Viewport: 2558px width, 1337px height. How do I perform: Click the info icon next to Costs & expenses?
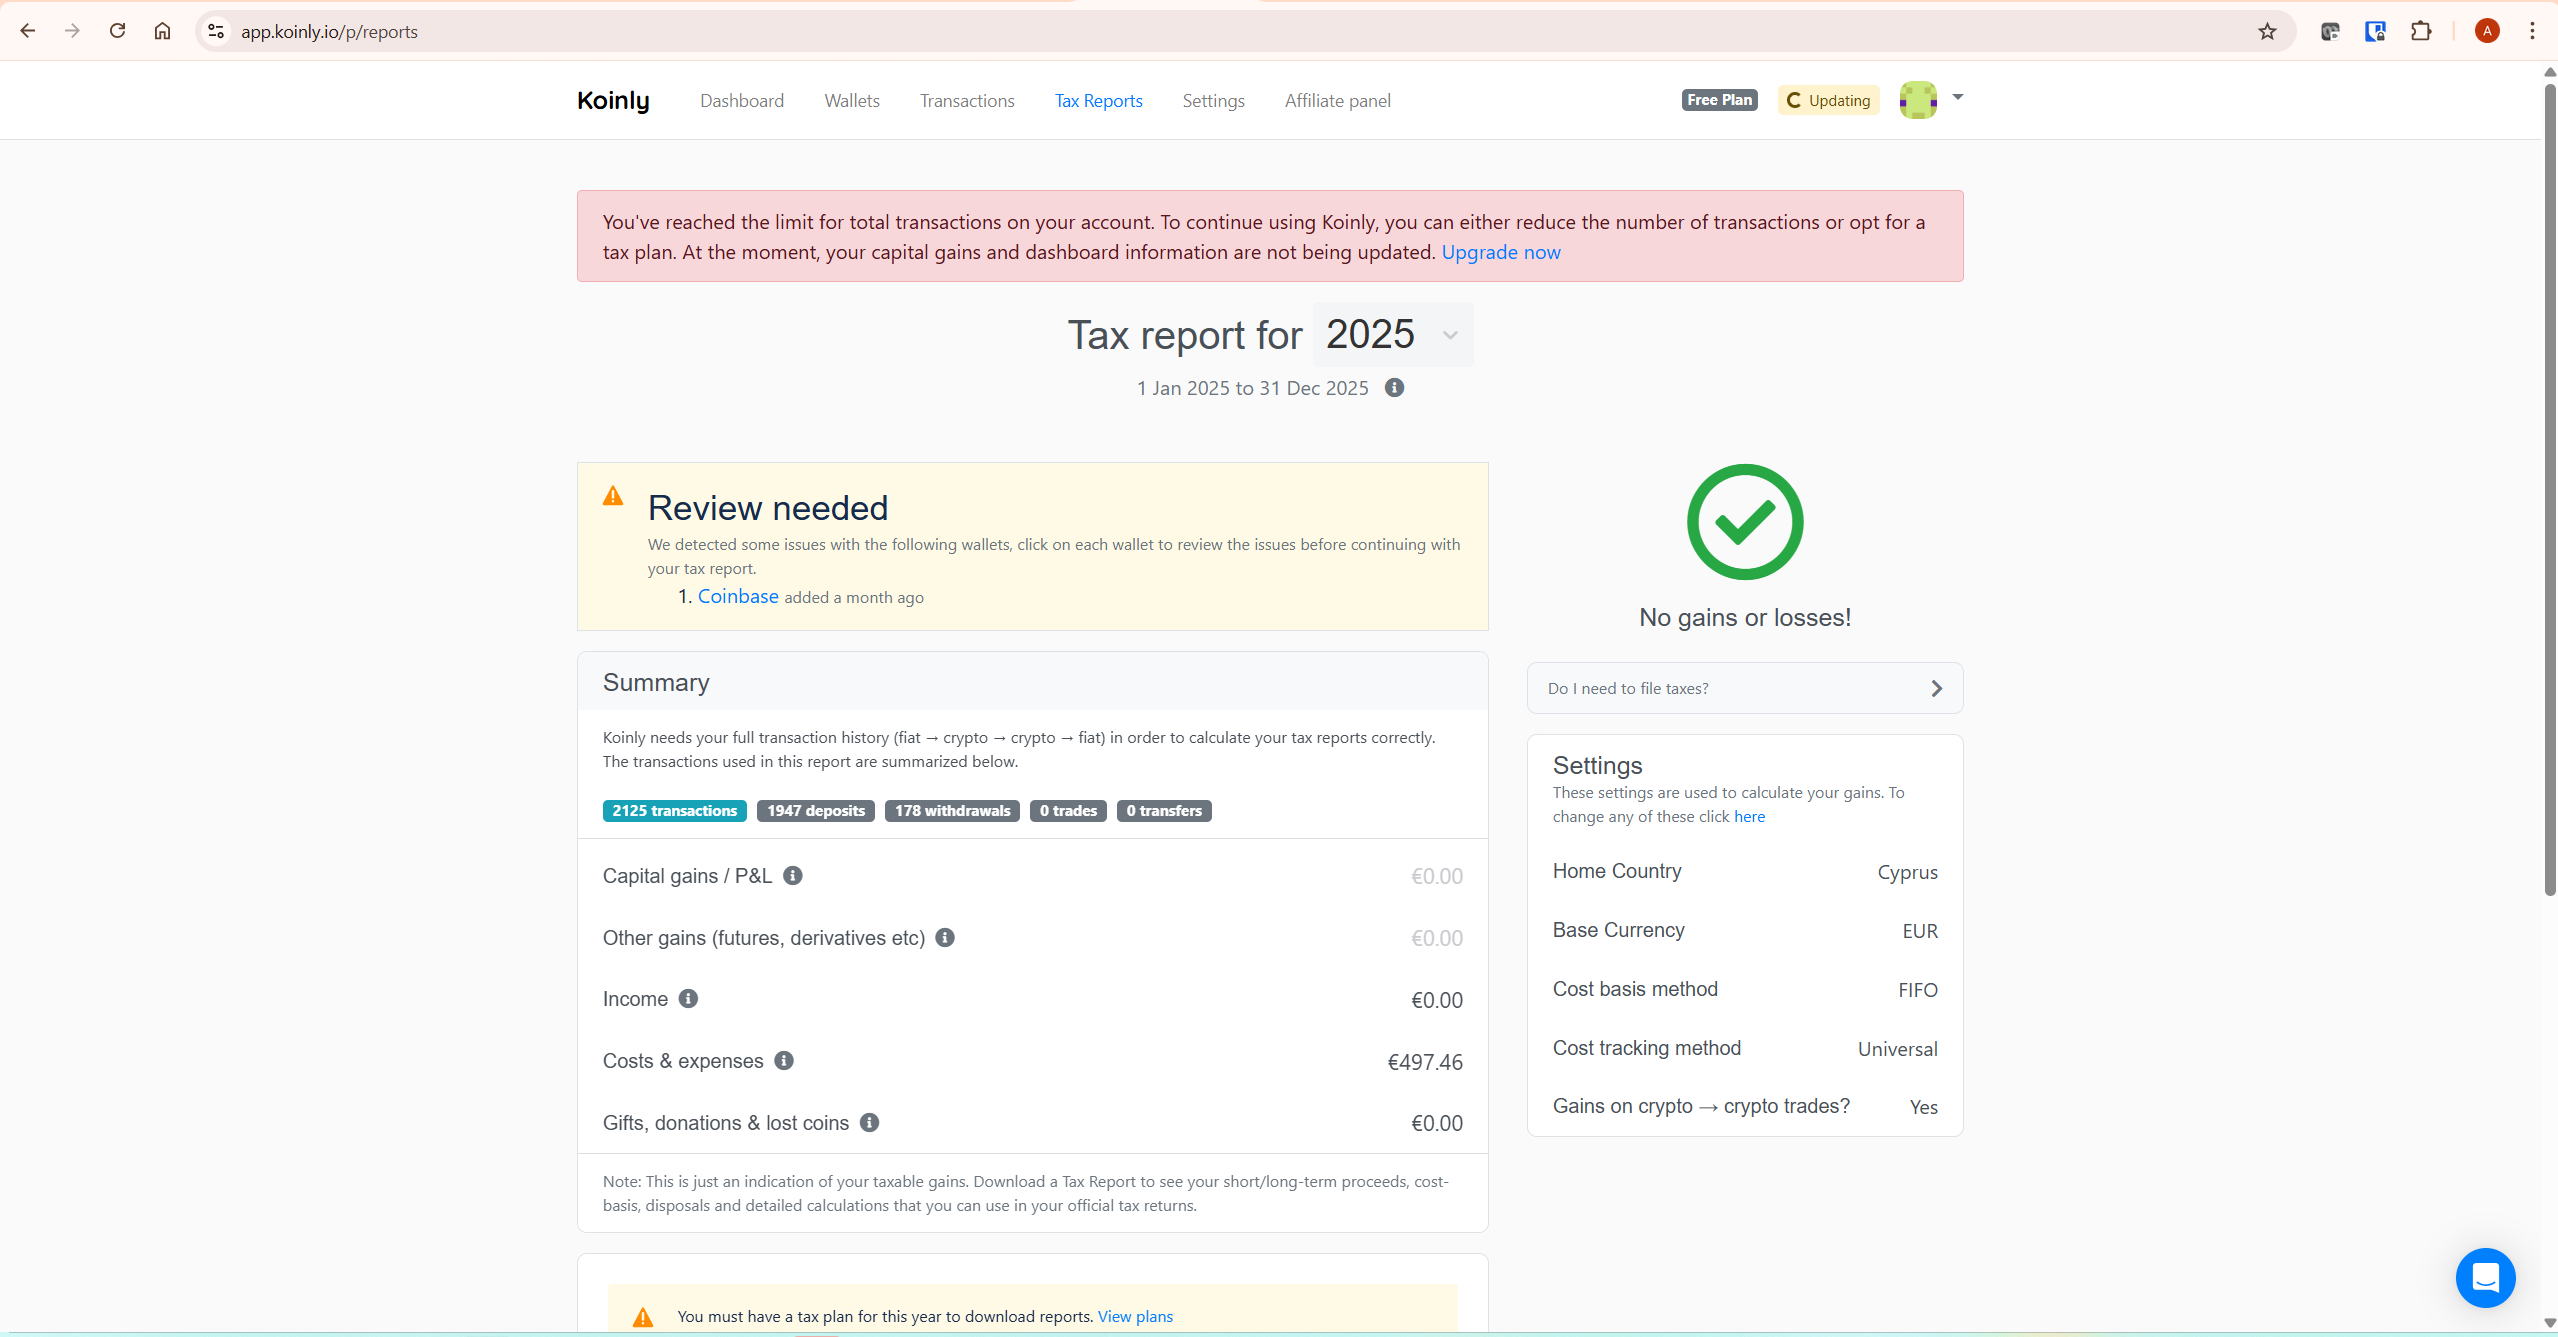[x=784, y=1061]
